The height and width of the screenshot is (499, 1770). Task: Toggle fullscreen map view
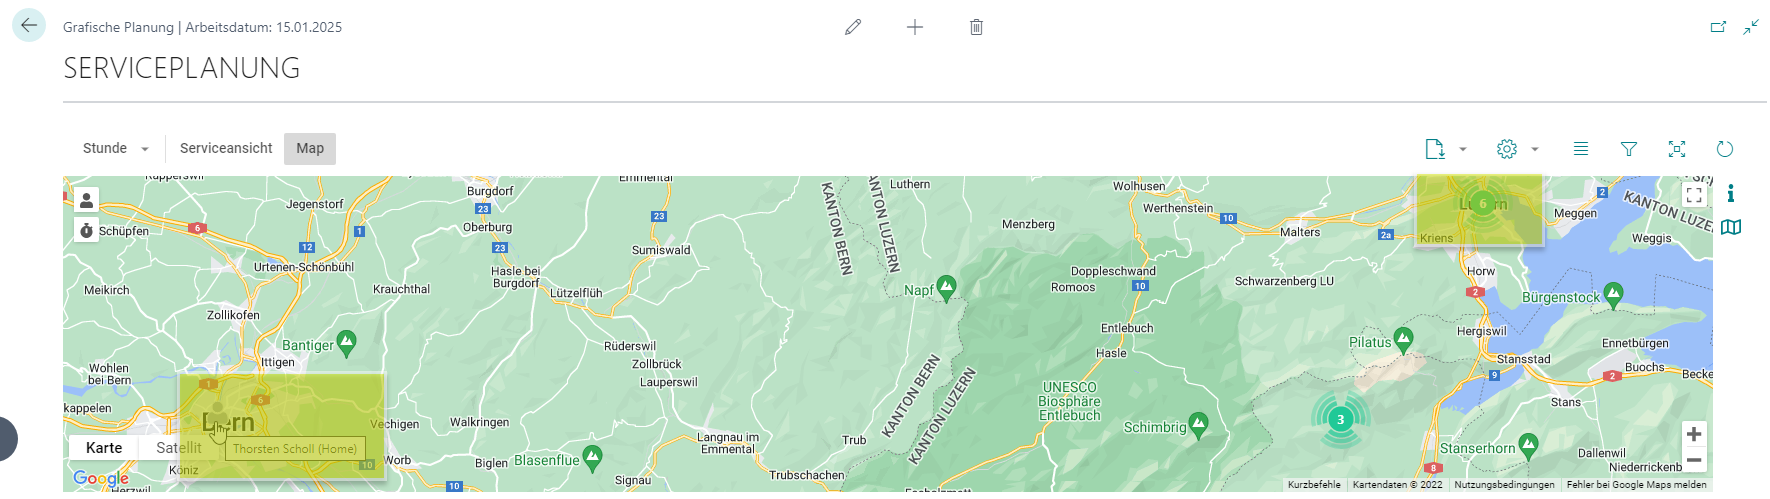click(1694, 195)
